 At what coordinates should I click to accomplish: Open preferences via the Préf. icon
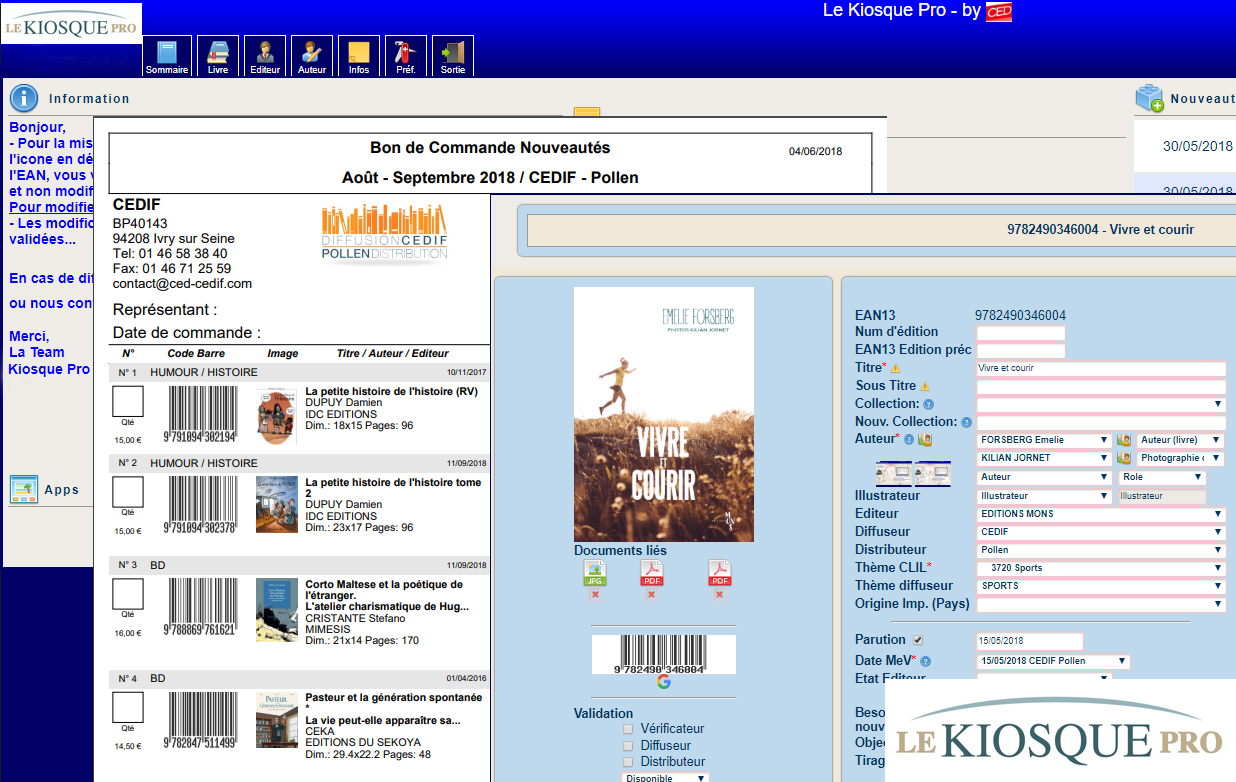(406, 56)
